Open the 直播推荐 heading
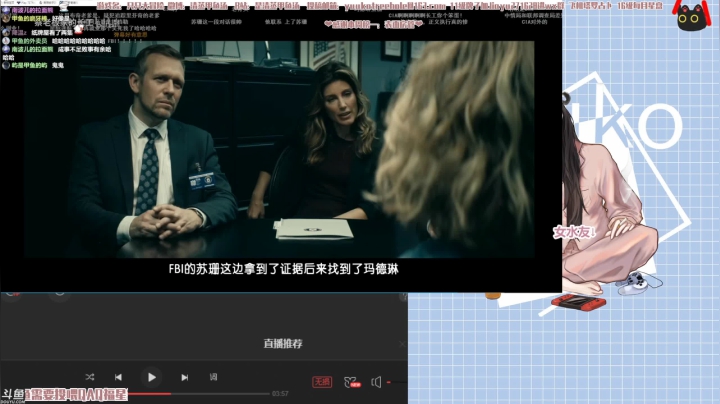 pos(283,343)
